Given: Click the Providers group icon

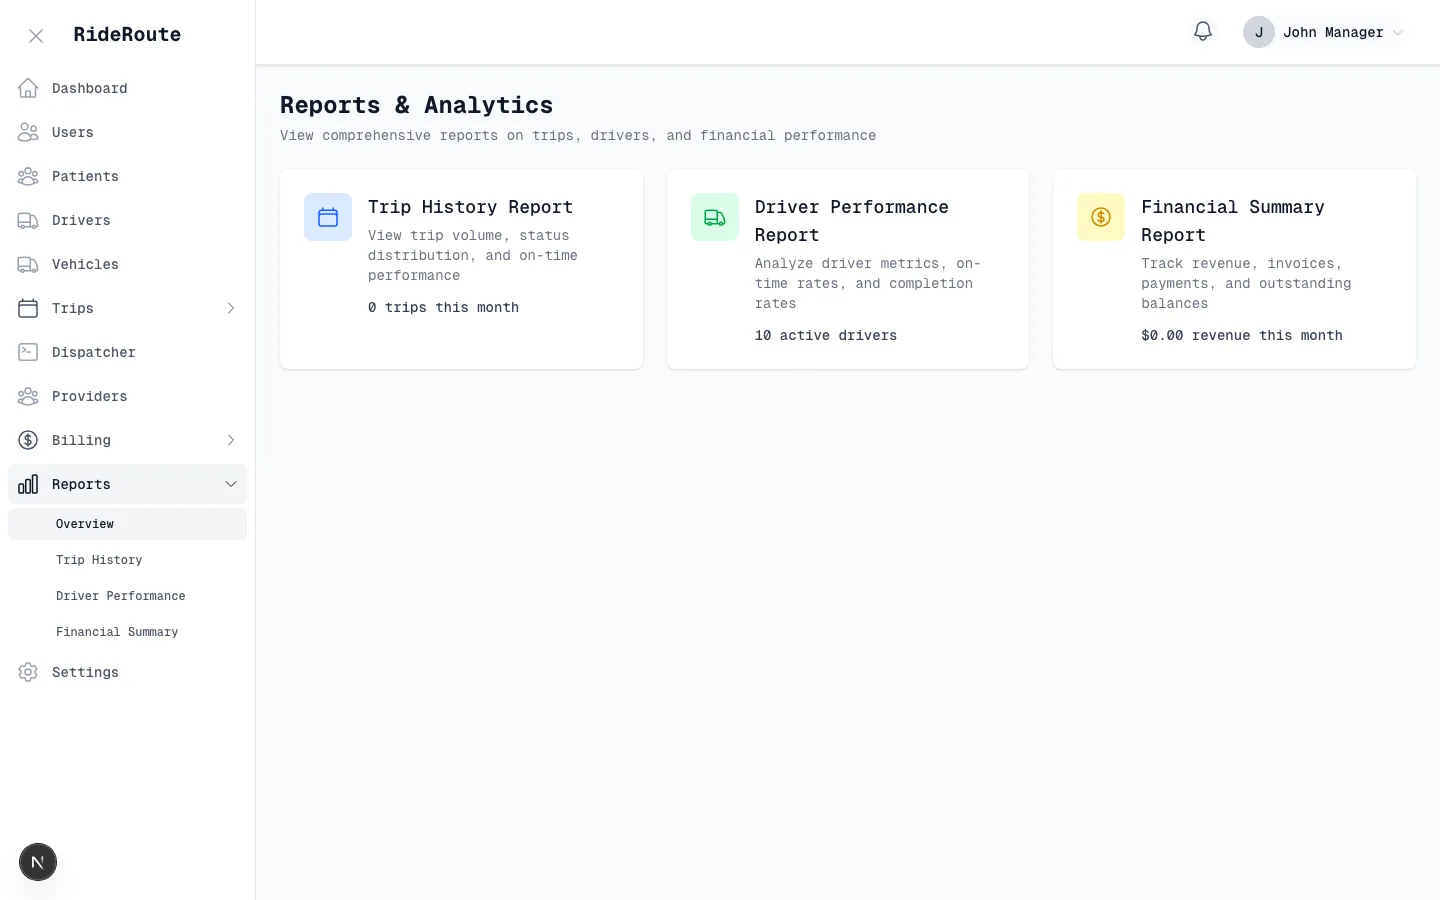Looking at the screenshot, I should pos(28,396).
